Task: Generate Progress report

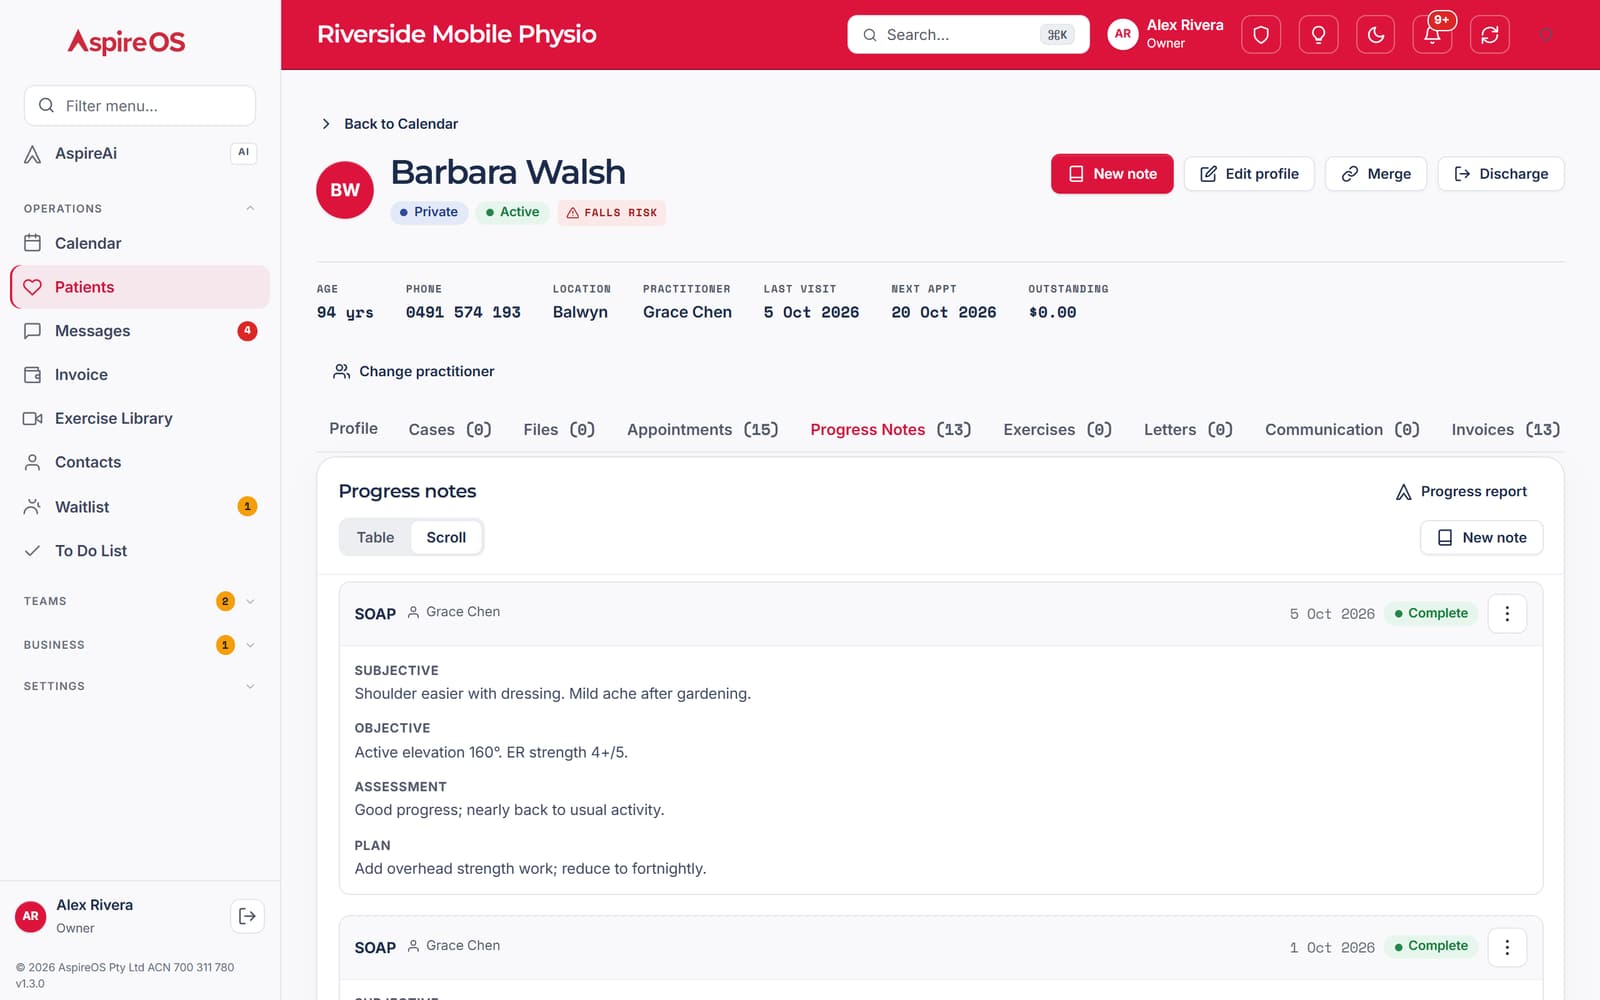Action: pyautogui.click(x=1461, y=492)
